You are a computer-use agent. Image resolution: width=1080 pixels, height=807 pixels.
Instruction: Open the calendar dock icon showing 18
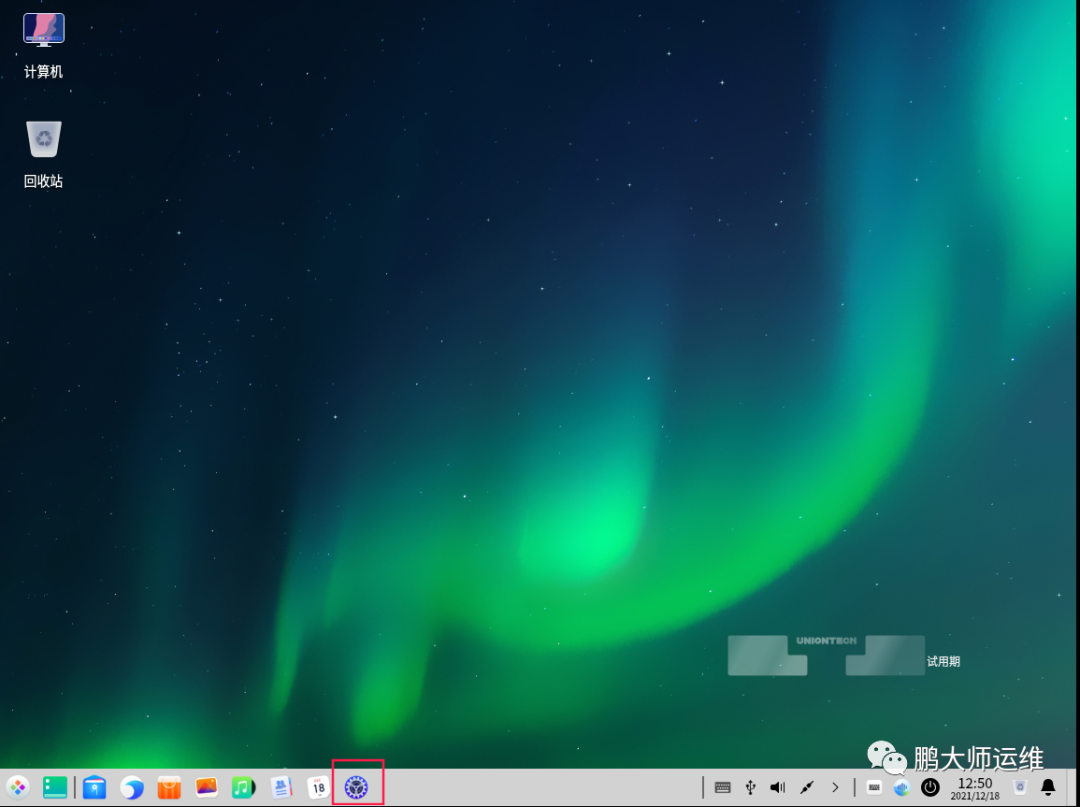318,787
